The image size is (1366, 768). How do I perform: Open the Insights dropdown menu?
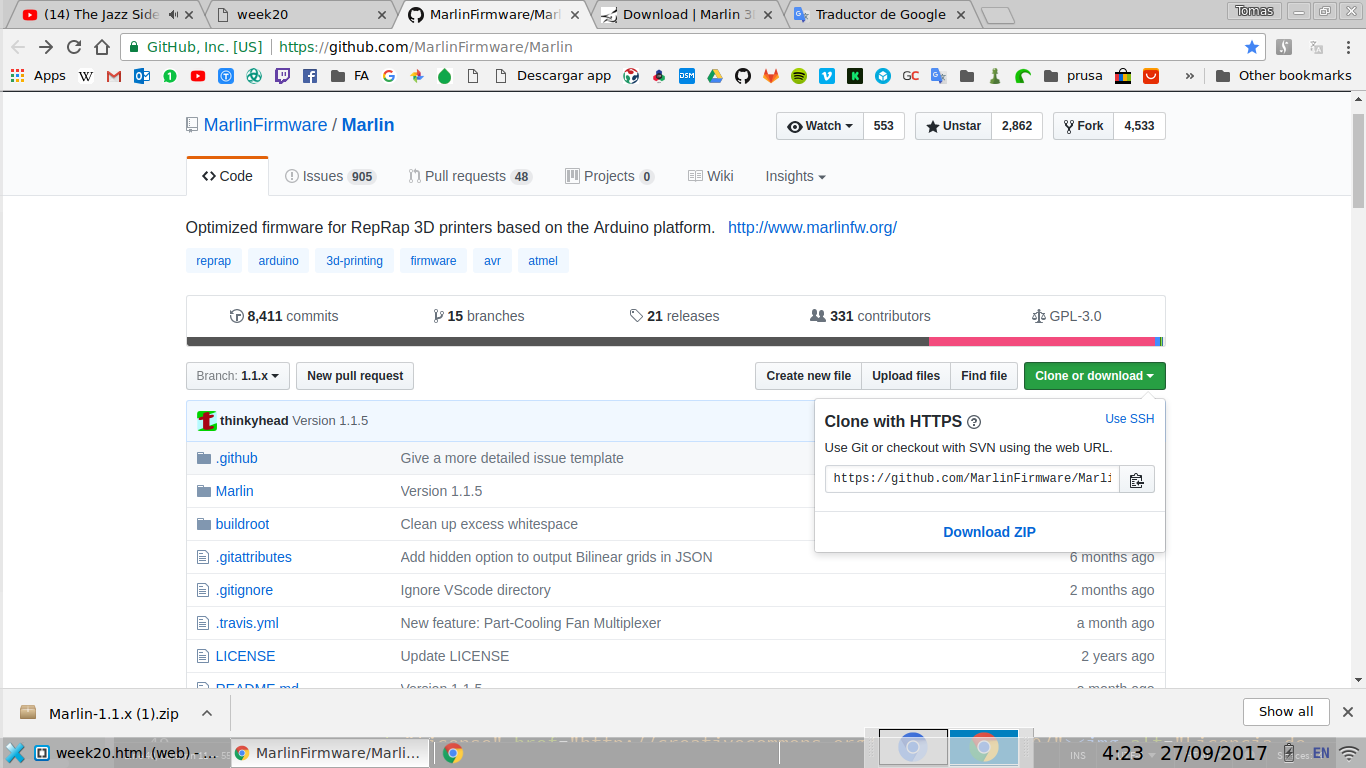point(795,176)
